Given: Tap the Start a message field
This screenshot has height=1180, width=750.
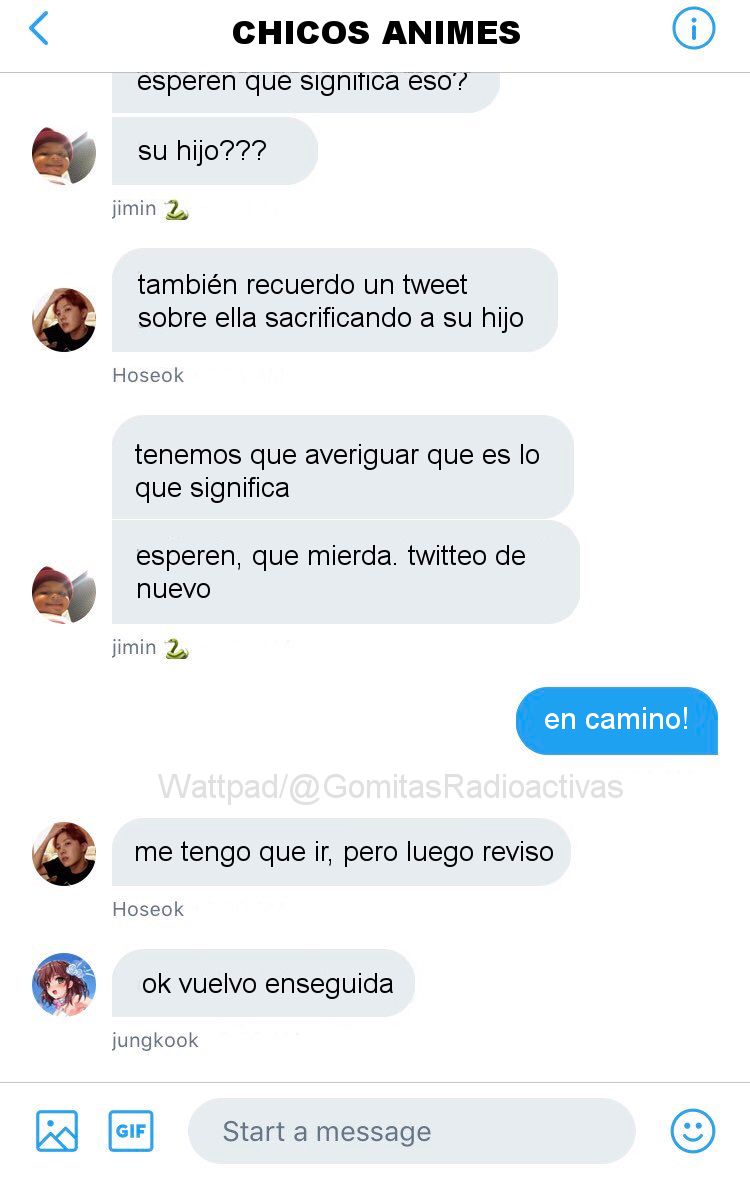Looking at the screenshot, I should pos(411,1131).
